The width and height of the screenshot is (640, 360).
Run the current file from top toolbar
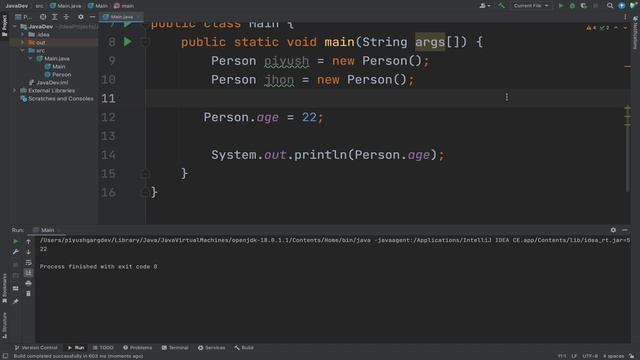(x=561, y=6)
